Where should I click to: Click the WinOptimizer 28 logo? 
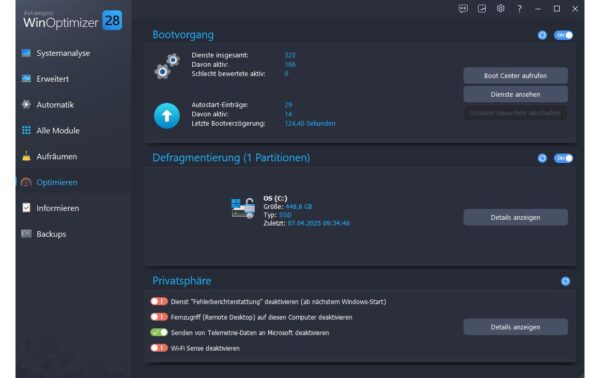[72, 20]
